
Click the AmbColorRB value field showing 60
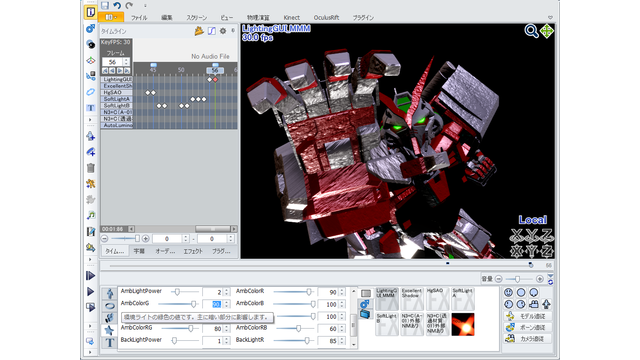(328, 329)
